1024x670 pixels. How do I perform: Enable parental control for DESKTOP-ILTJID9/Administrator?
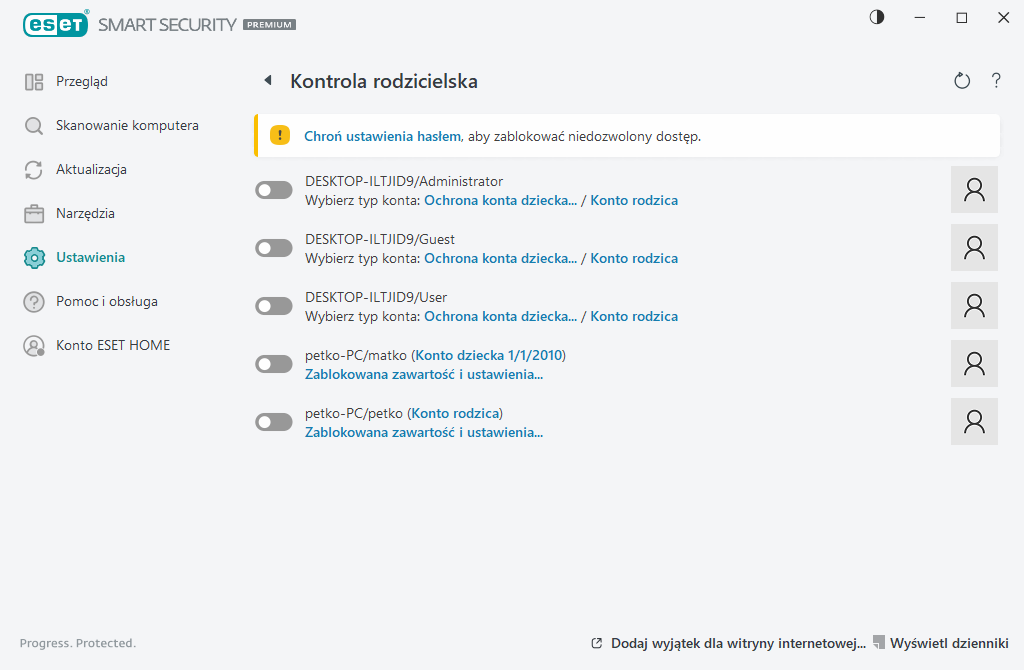(273, 189)
